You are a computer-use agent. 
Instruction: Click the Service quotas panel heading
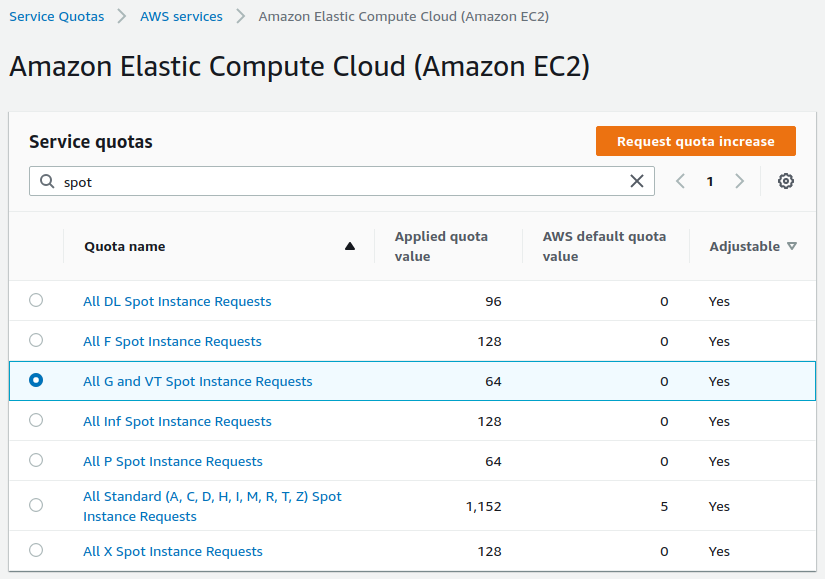click(x=90, y=142)
